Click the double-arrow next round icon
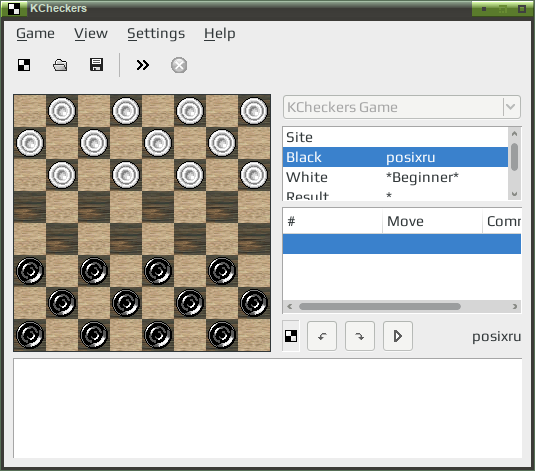The image size is (535, 471). coord(143,65)
